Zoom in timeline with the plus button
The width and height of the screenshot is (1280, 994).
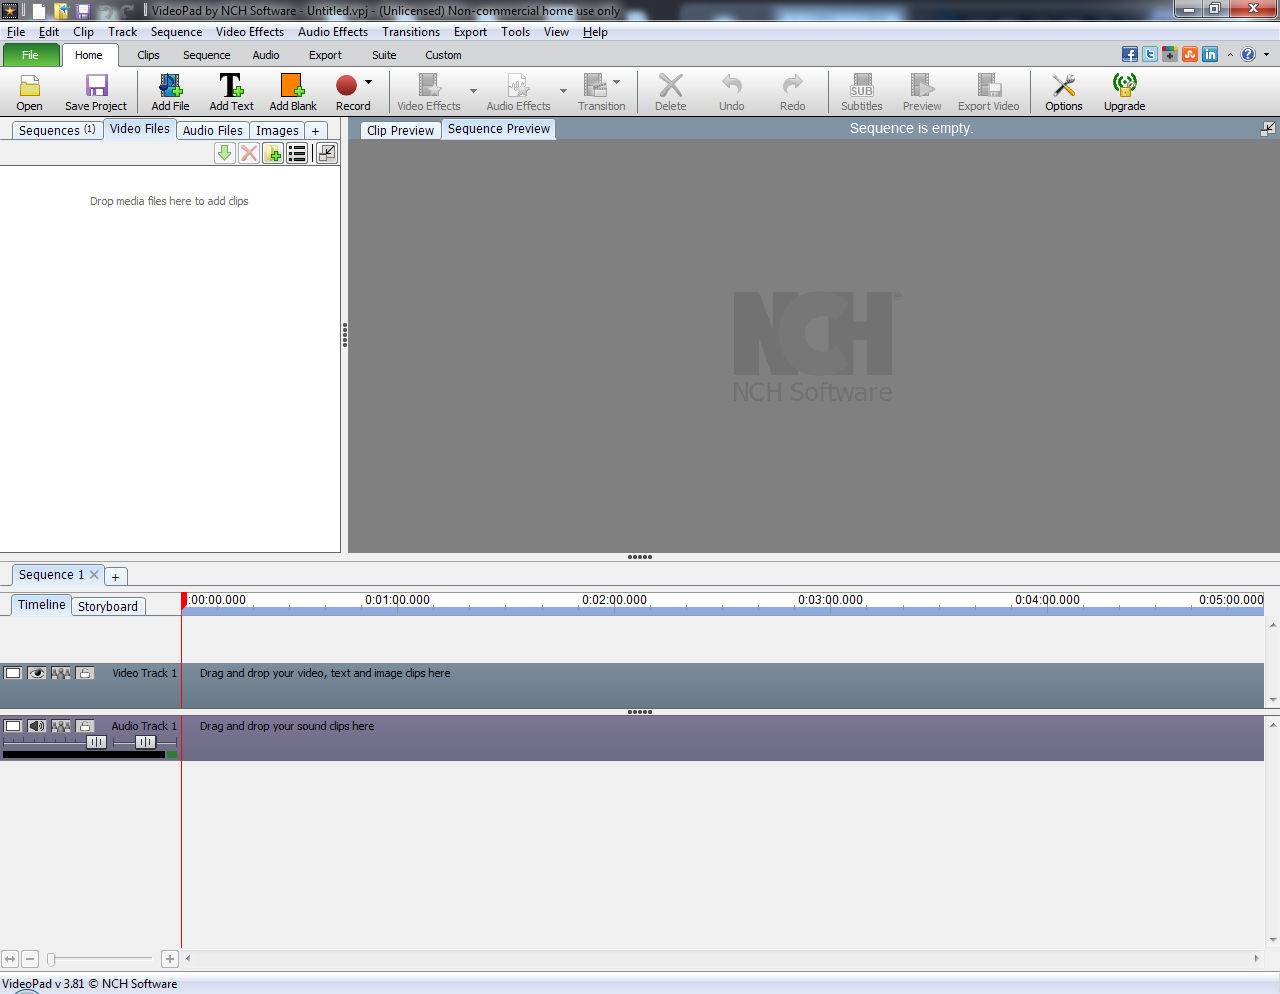pos(170,959)
